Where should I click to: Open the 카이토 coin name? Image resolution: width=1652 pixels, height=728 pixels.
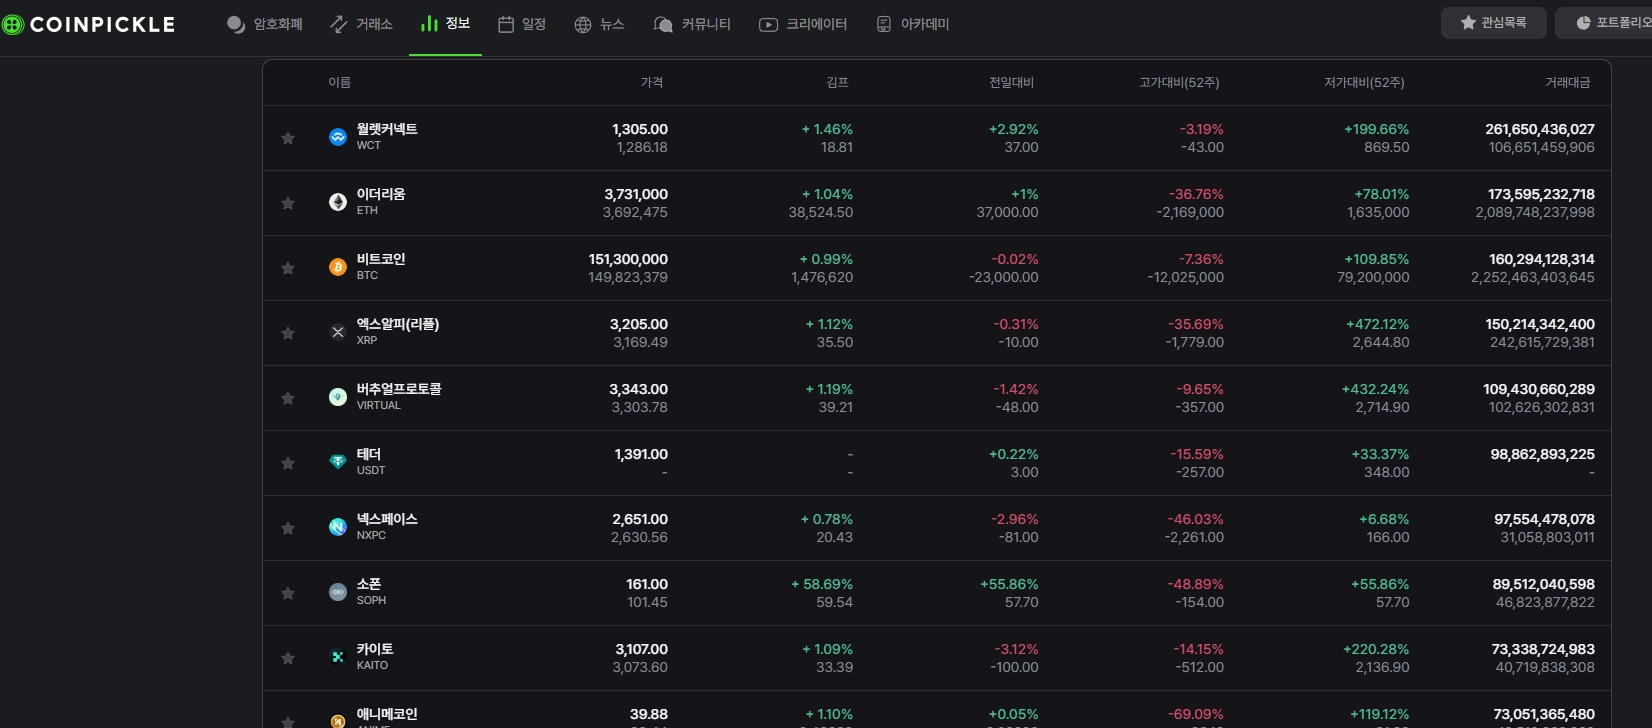375,649
